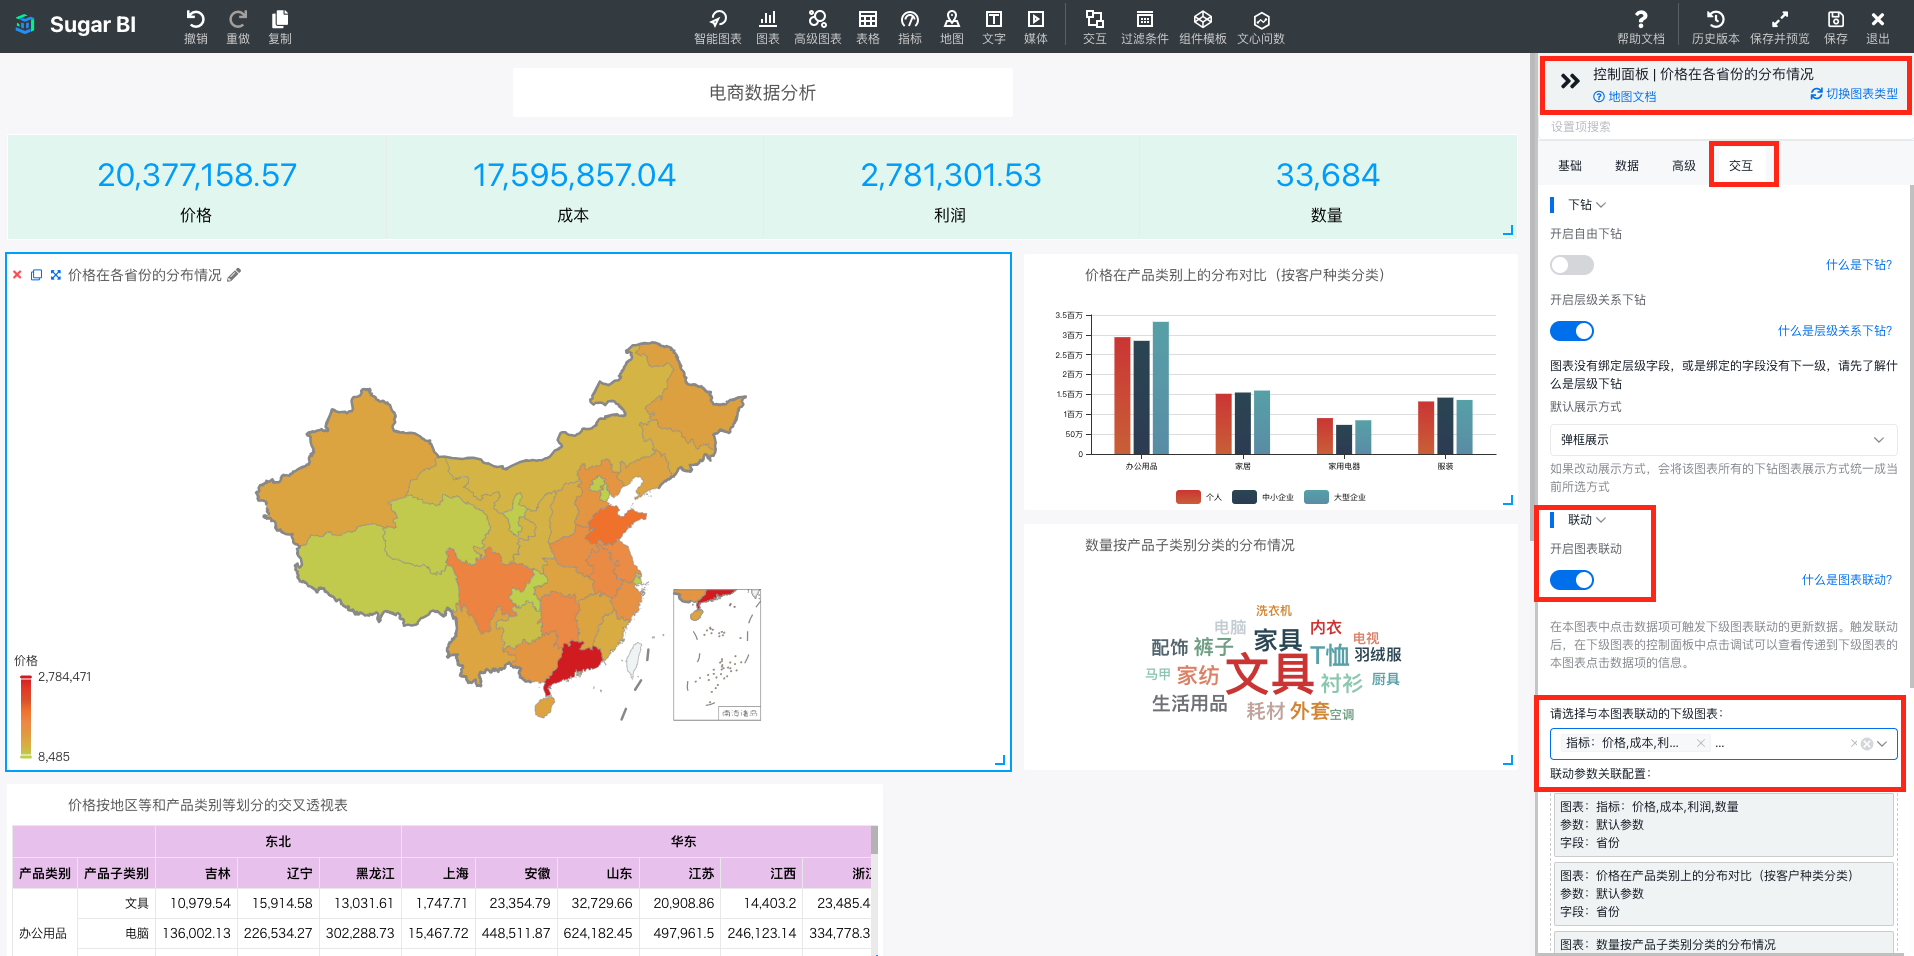Open the 什么是层级关系下钻? help link

click(x=1835, y=331)
